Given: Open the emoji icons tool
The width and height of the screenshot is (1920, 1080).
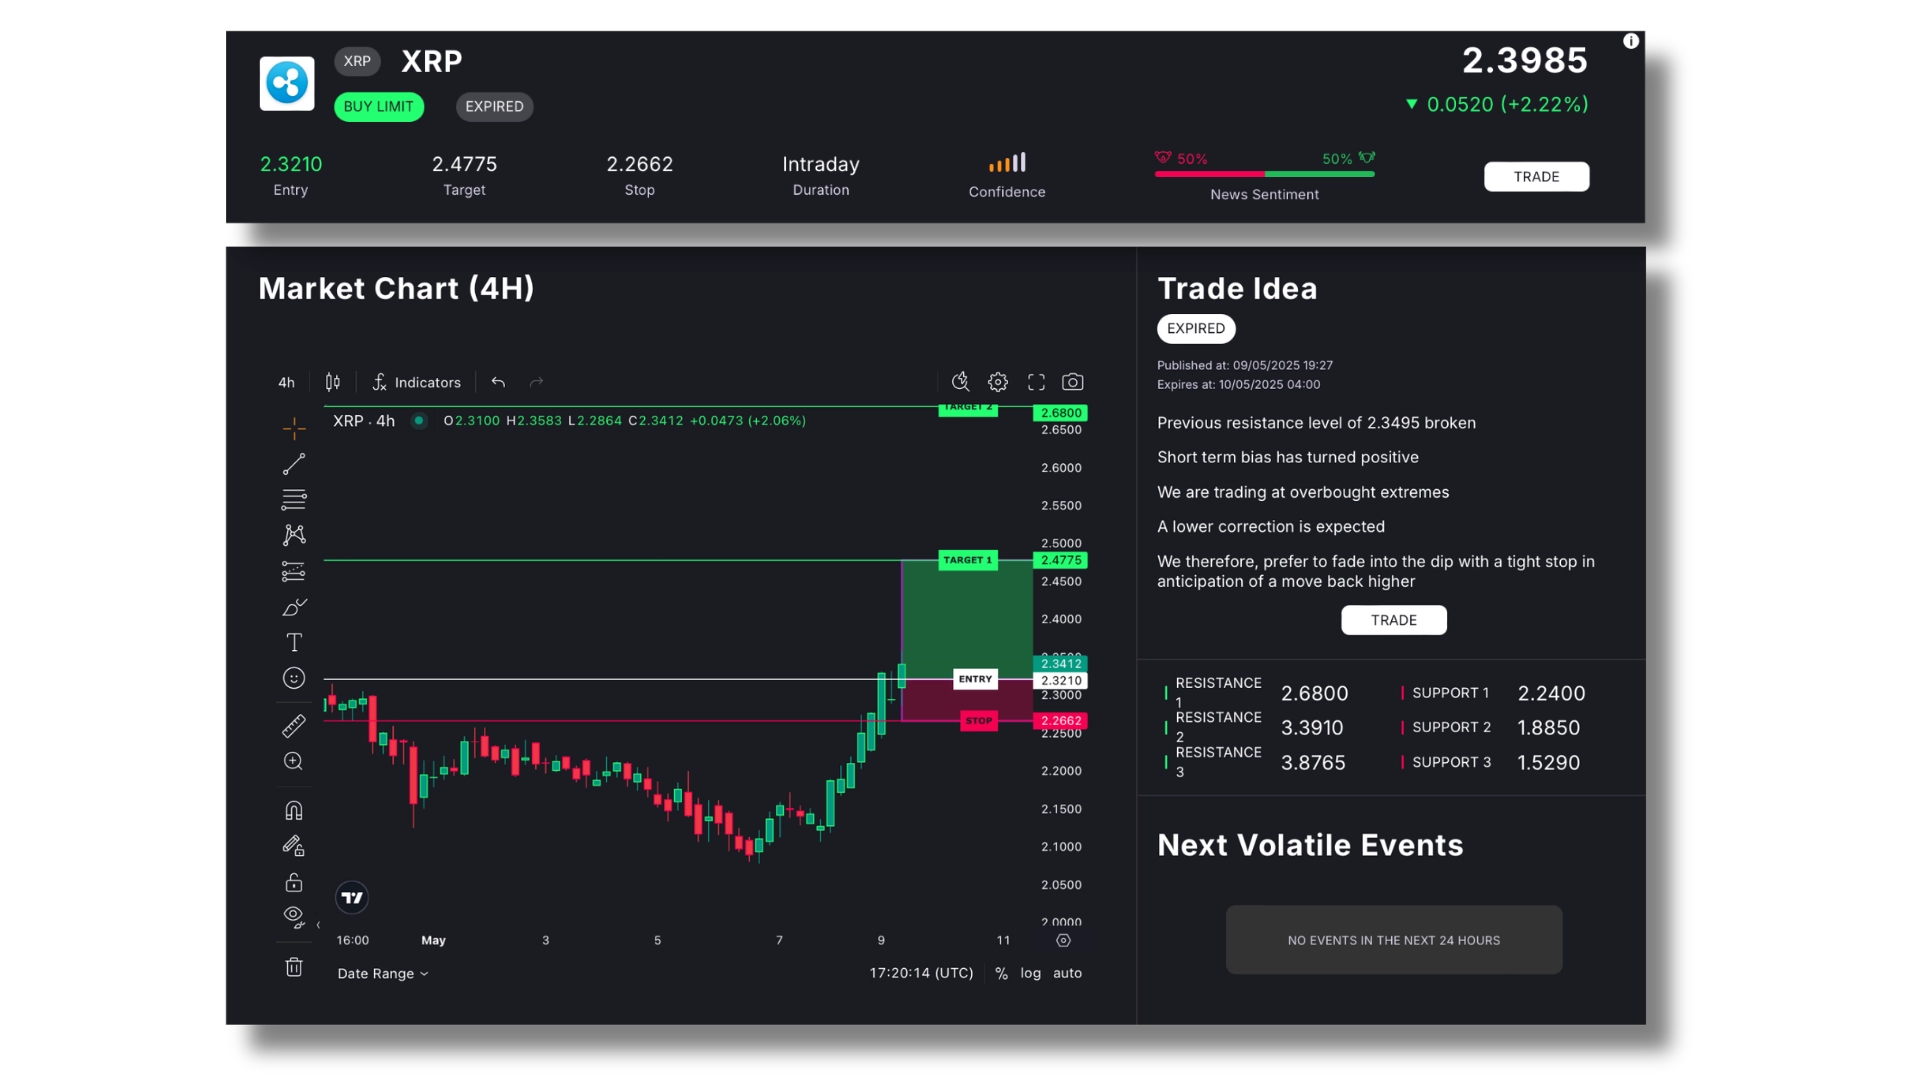Looking at the screenshot, I should [x=294, y=678].
